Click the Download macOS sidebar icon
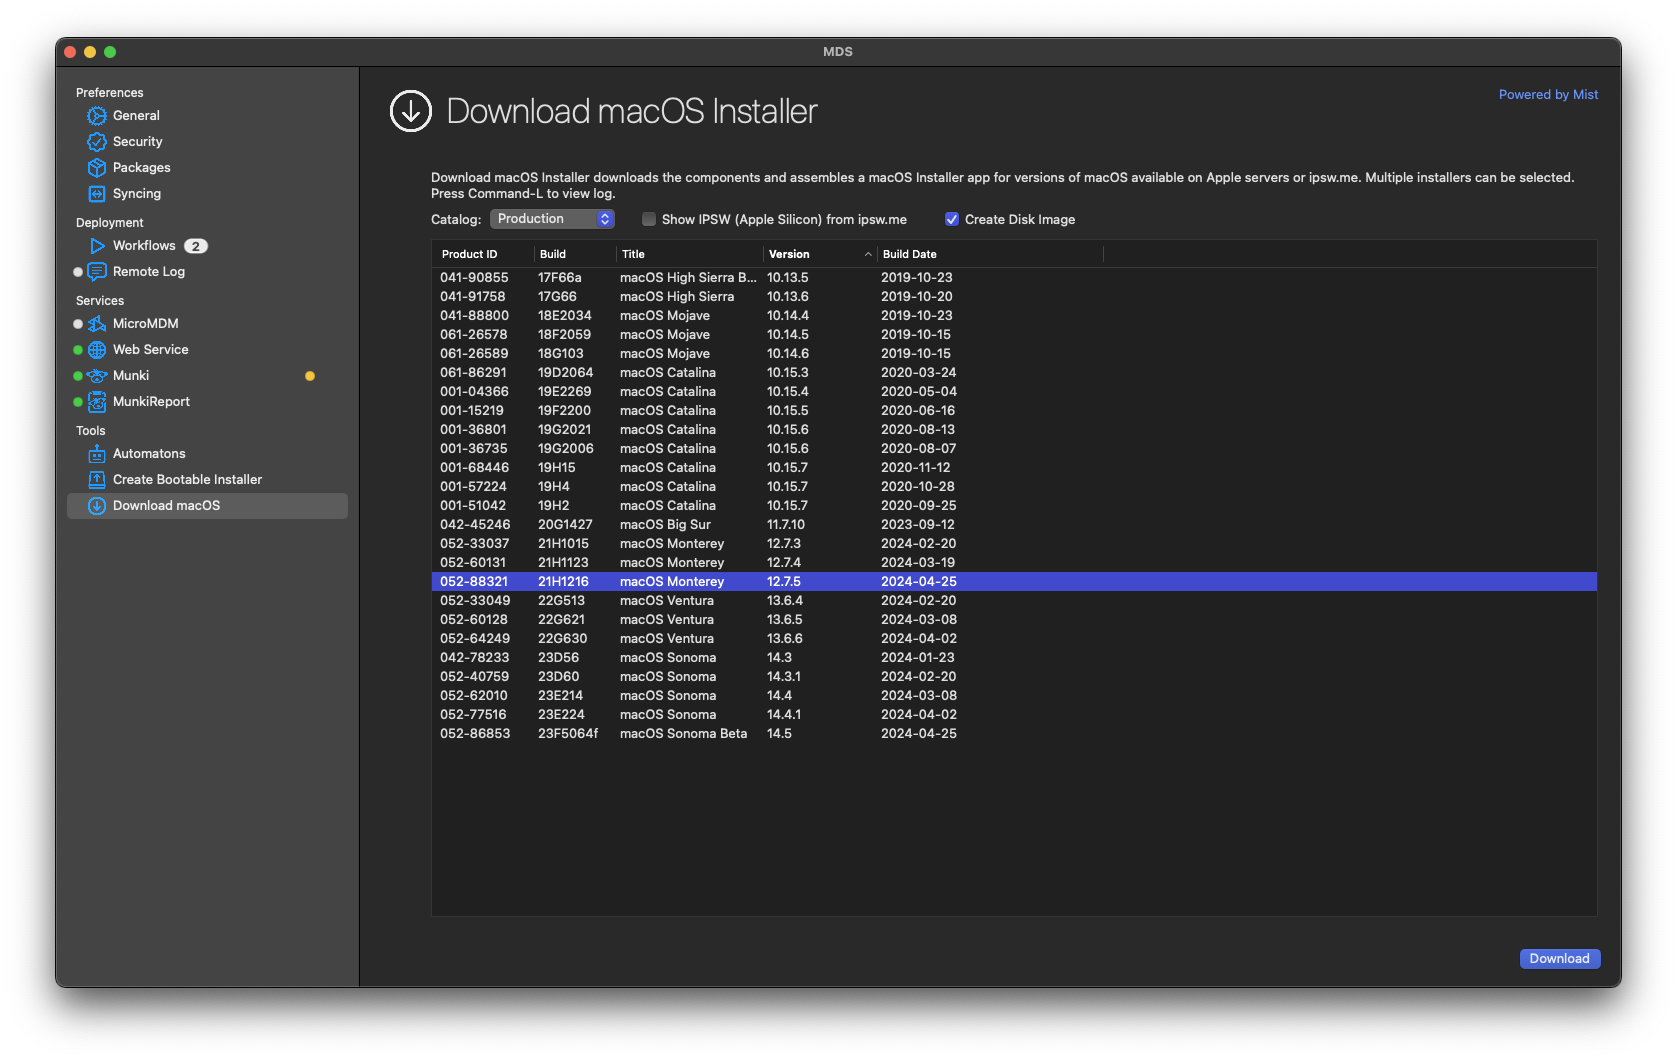The image size is (1677, 1061). coord(97,506)
